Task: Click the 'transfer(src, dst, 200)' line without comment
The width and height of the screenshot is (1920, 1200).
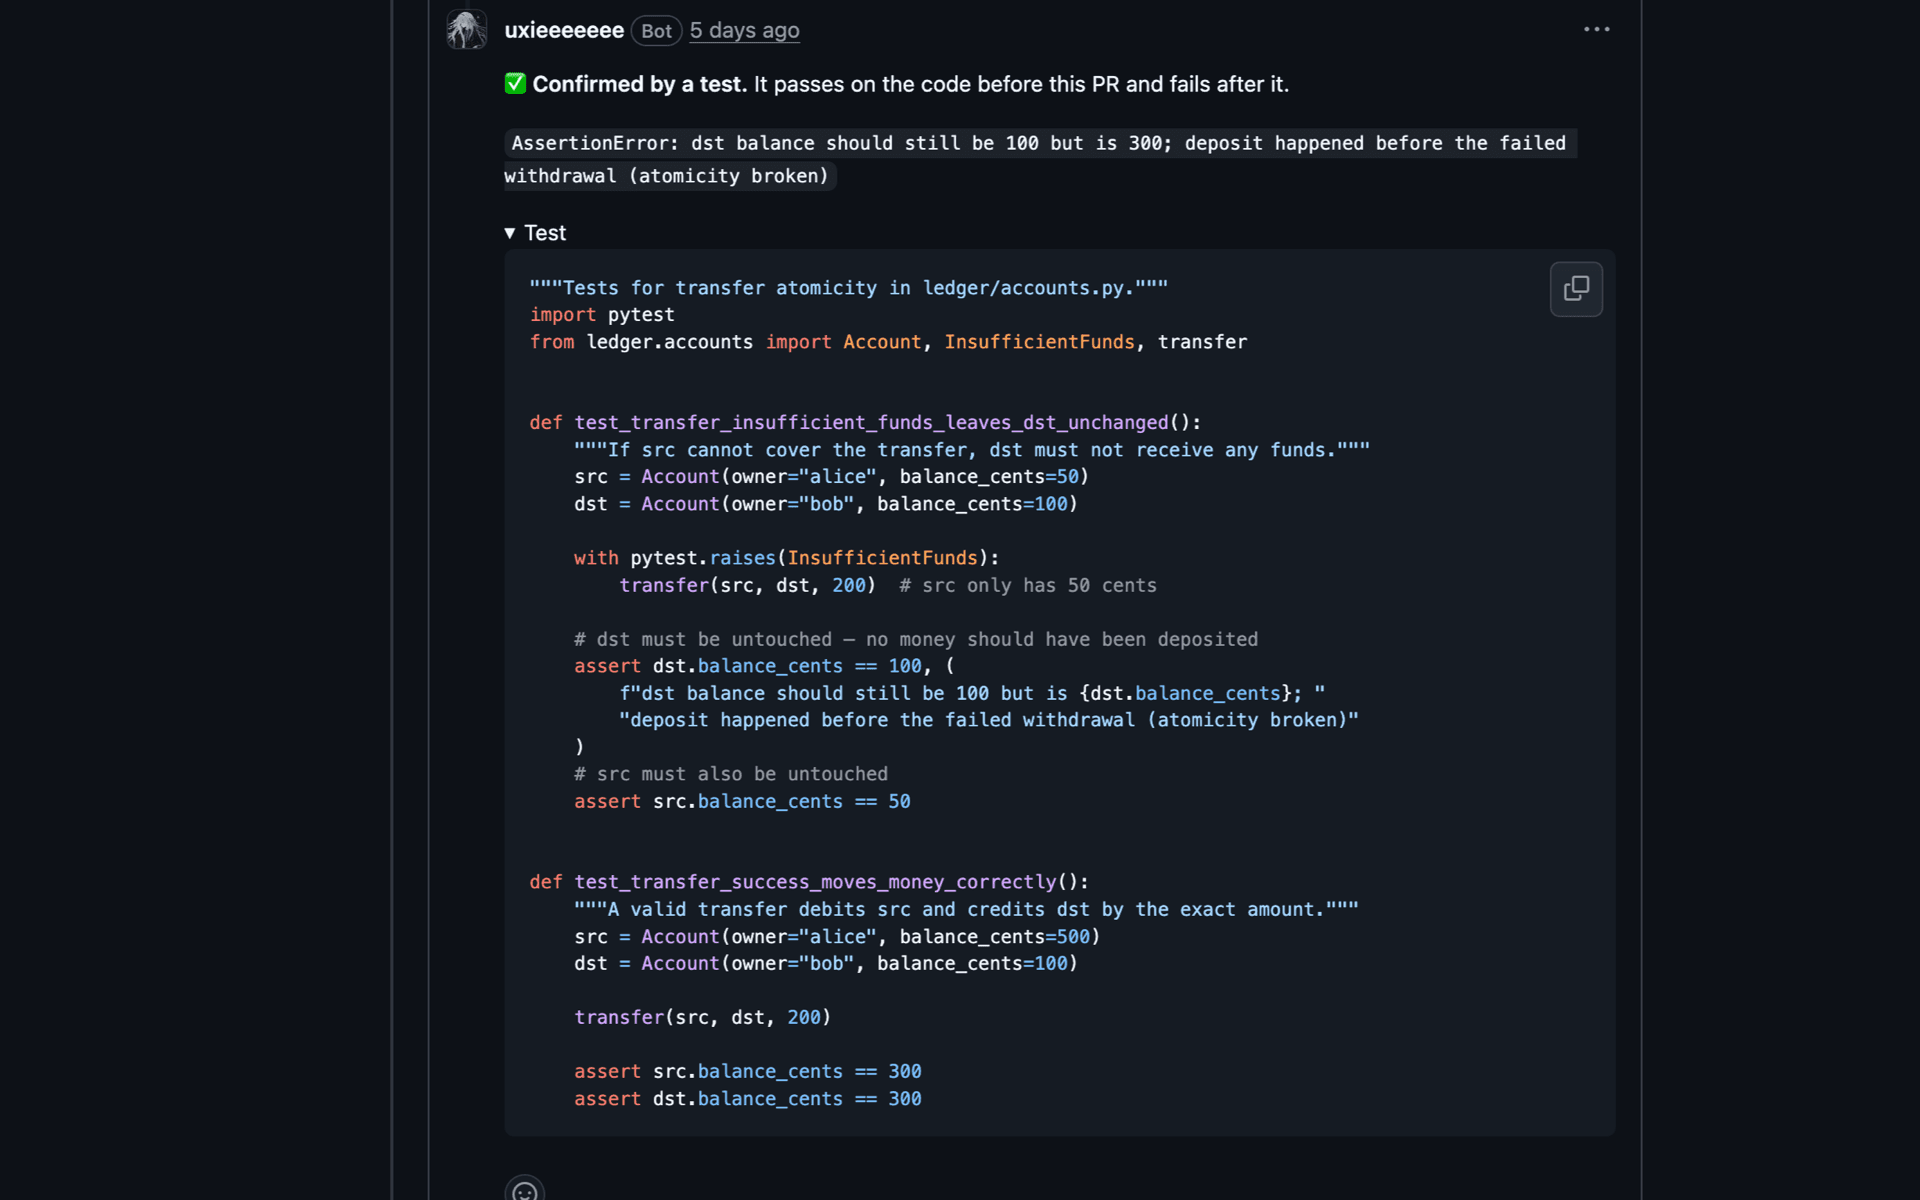Action: tap(702, 1017)
